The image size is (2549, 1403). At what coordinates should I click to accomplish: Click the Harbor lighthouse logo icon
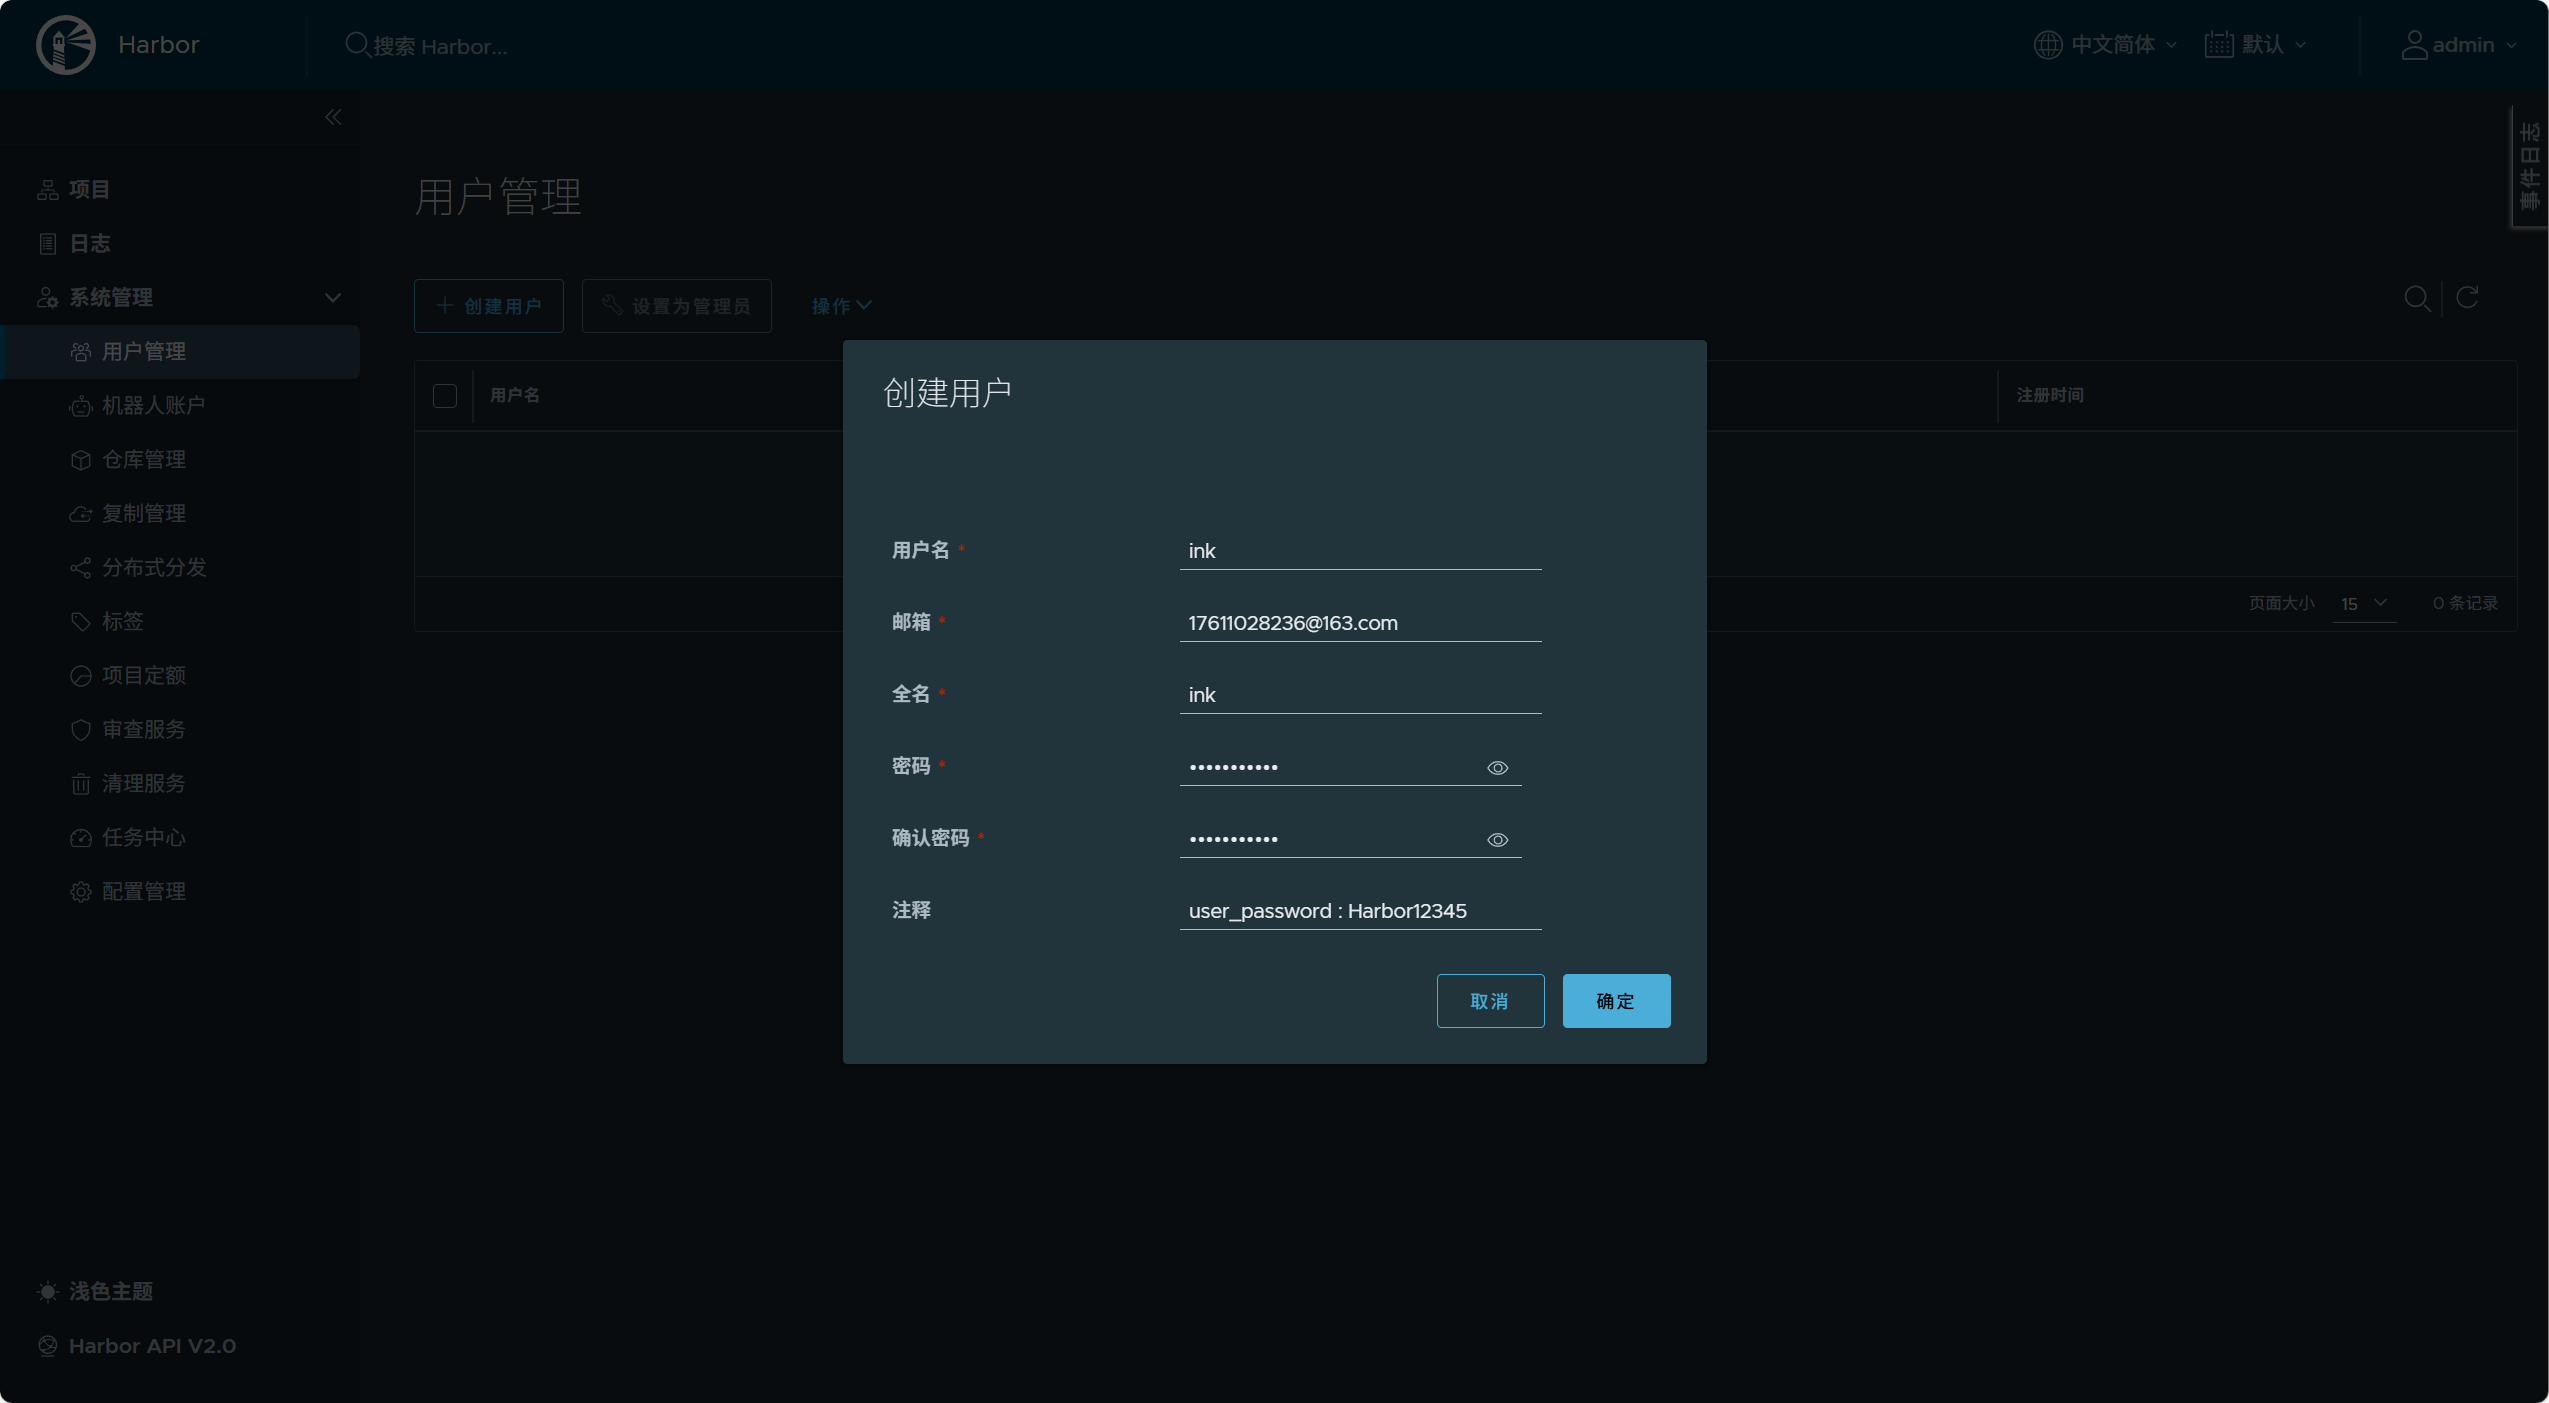pos(66,45)
